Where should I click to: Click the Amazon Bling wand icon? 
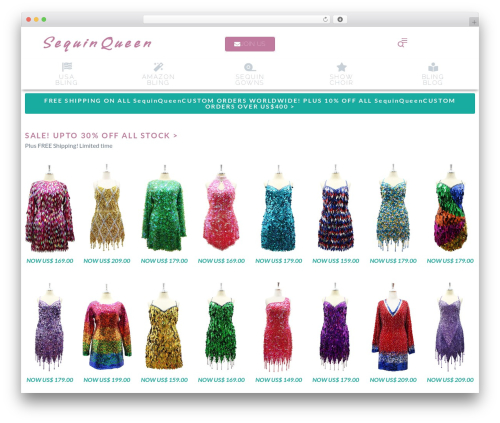click(x=158, y=67)
